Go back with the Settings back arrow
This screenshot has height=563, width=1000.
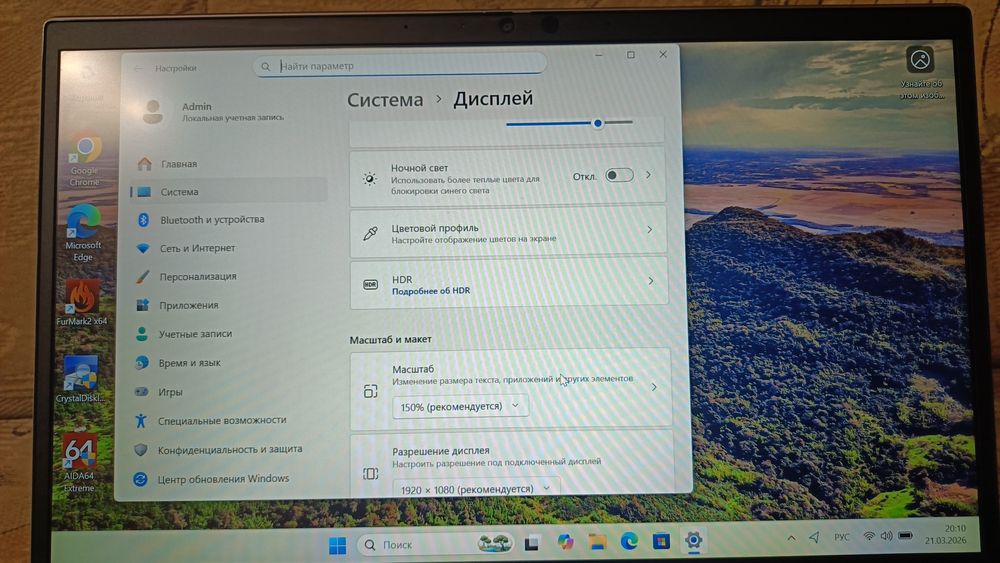click(x=138, y=68)
